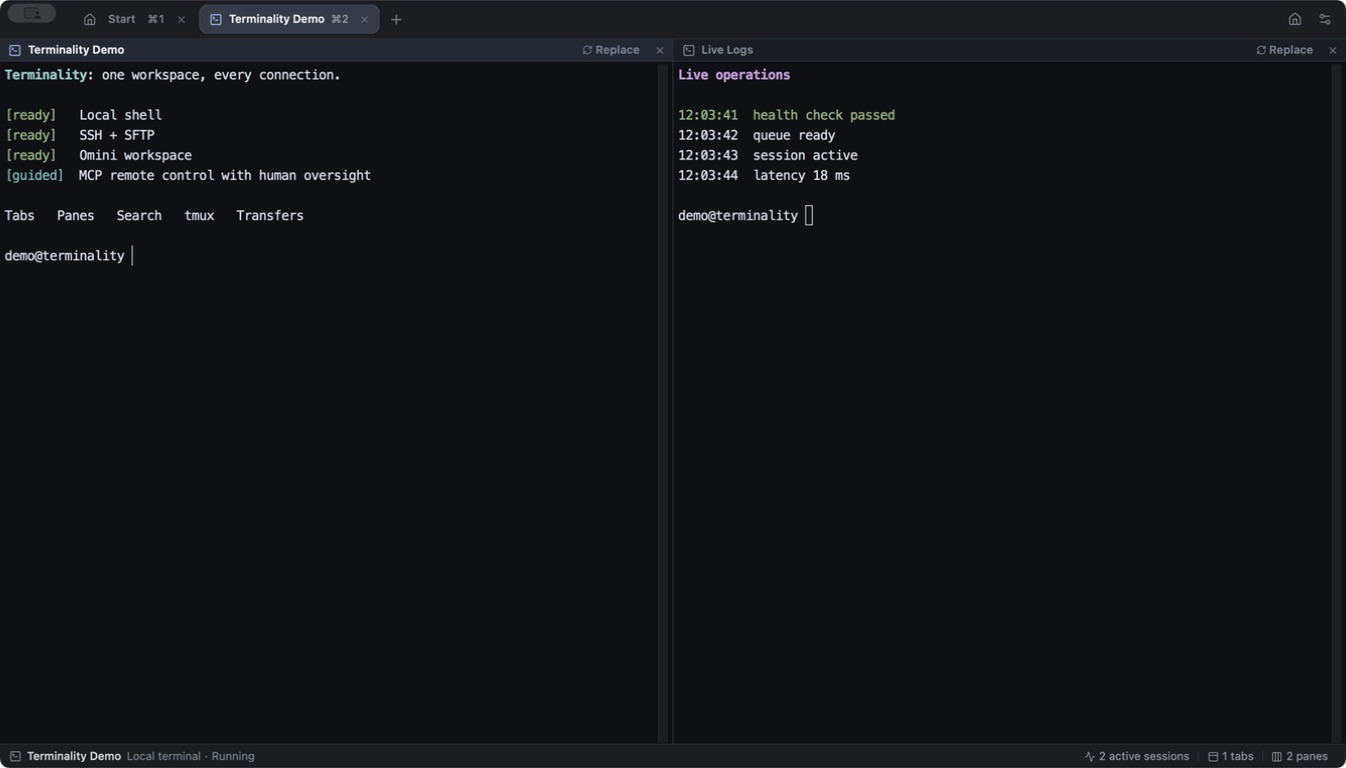This screenshot has width=1346, height=768.
Task: Select the Terminality Demo tab
Action: [289, 19]
